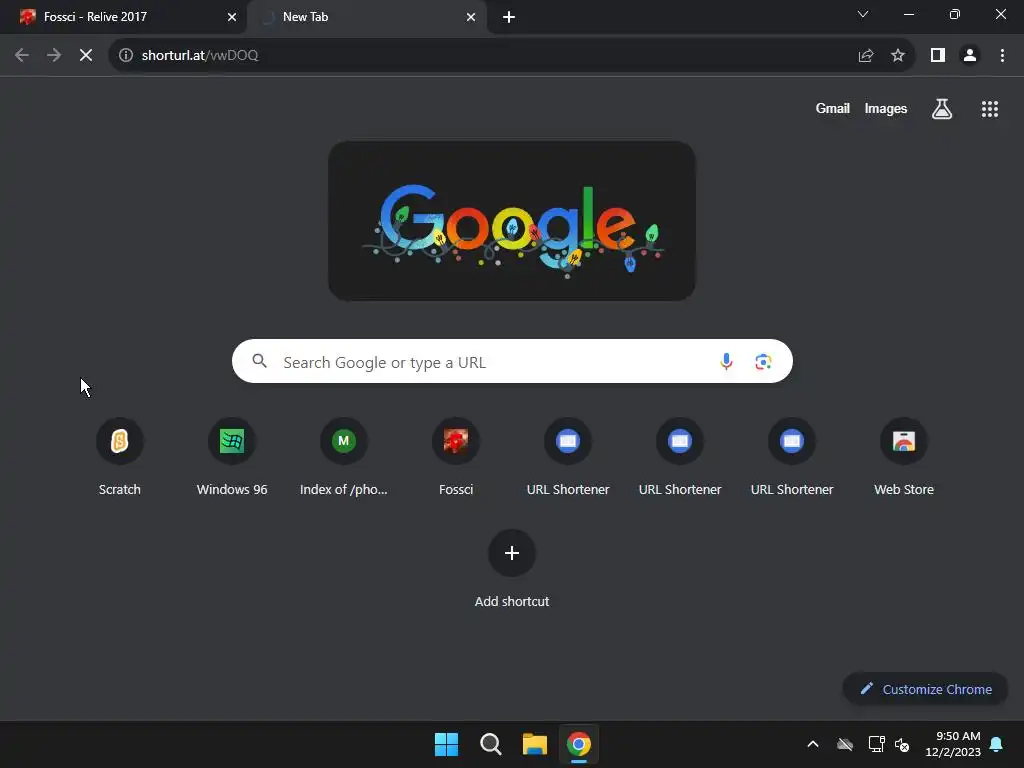This screenshot has height=768, width=1024.
Task: Select the New Tab tab
Action: [367, 17]
